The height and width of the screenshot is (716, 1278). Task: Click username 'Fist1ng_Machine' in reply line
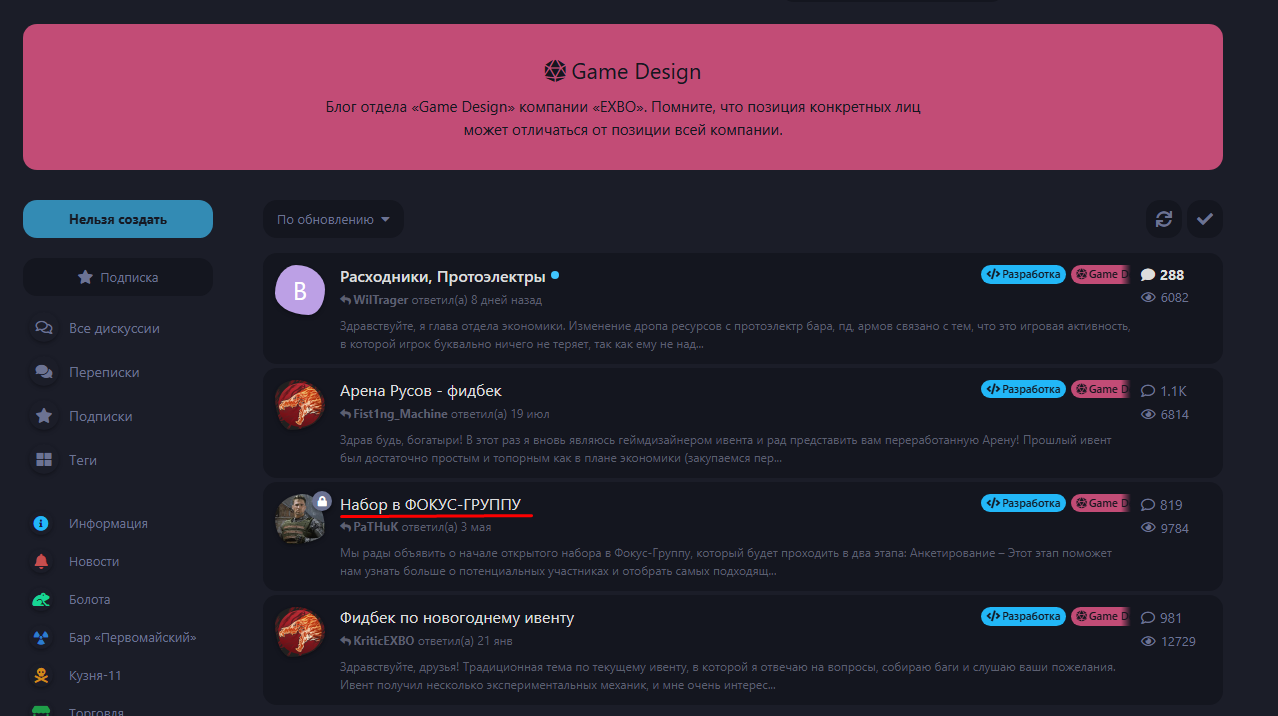400,414
